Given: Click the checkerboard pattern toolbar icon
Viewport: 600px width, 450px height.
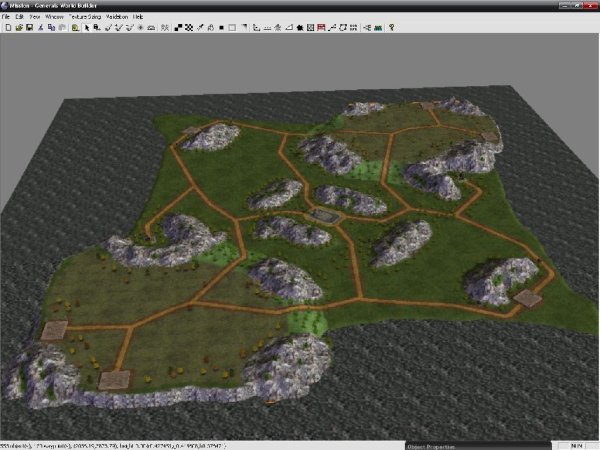Looking at the screenshot, I should [189, 27].
